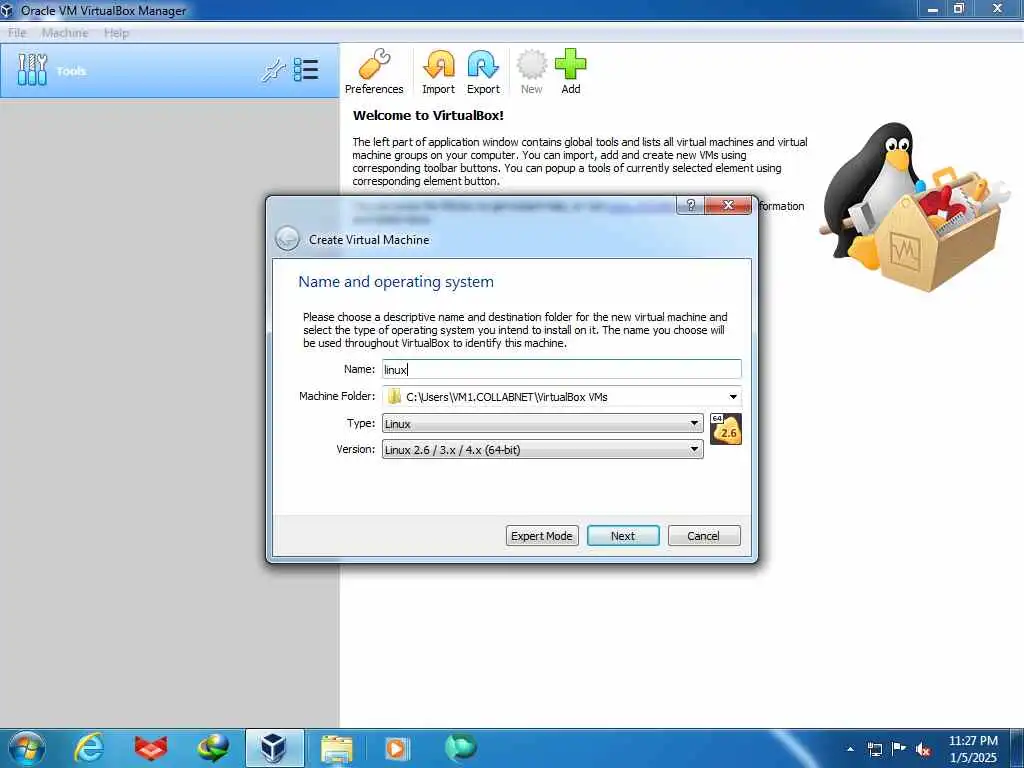Open the Help menu
This screenshot has width=1024, height=768.
pyautogui.click(x=116, y=33)
